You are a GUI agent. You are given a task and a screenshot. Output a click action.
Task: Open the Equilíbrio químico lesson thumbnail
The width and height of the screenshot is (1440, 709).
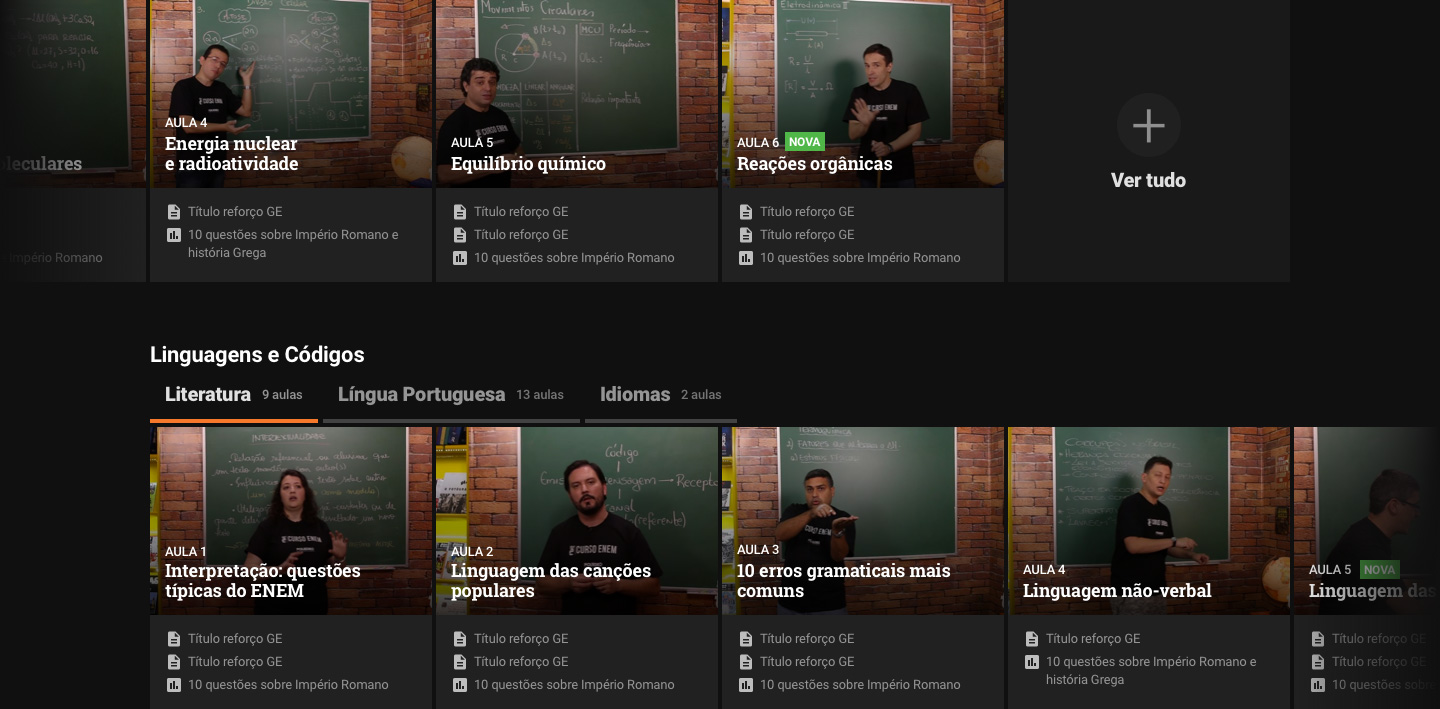point(577,94)
